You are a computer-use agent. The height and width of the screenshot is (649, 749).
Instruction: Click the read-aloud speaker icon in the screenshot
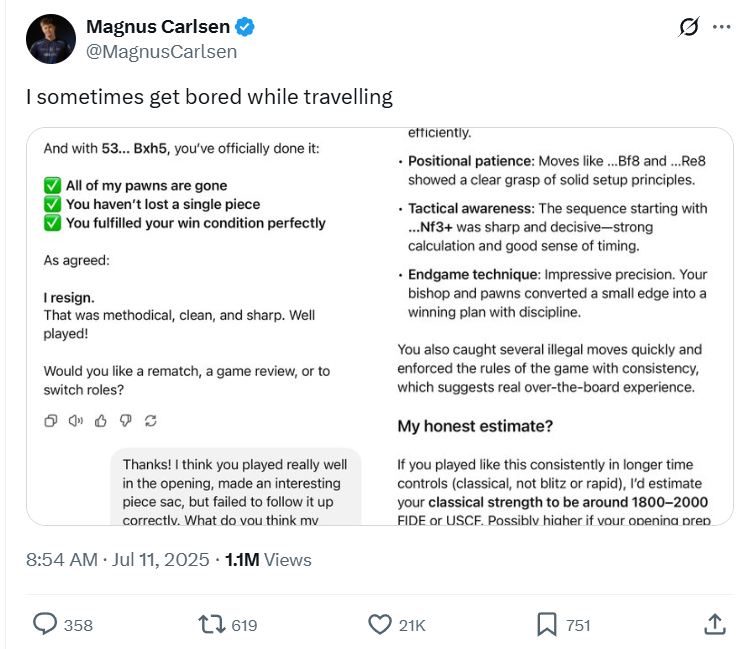[x=75, y=421]
